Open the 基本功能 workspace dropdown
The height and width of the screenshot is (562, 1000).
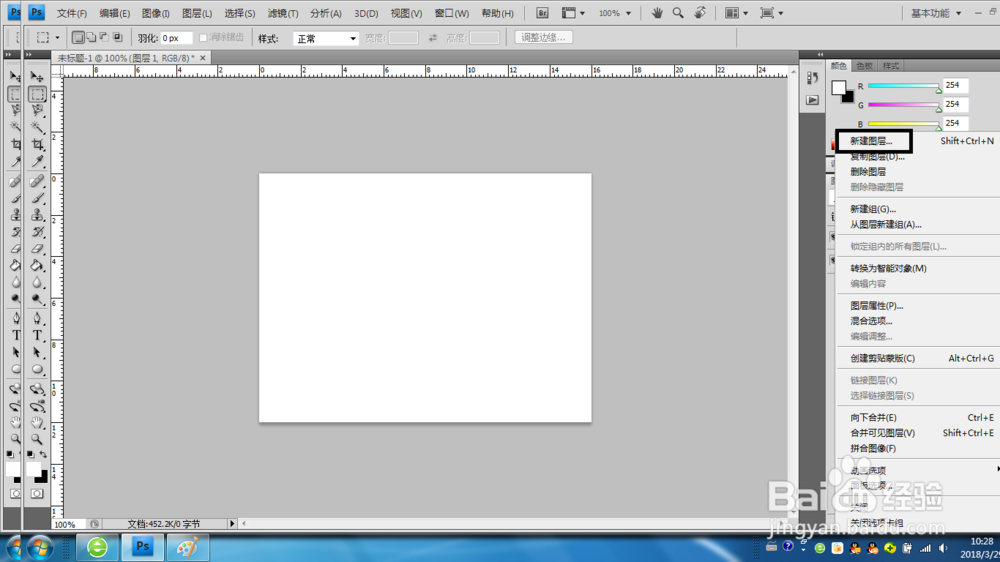tap(936, 13)
